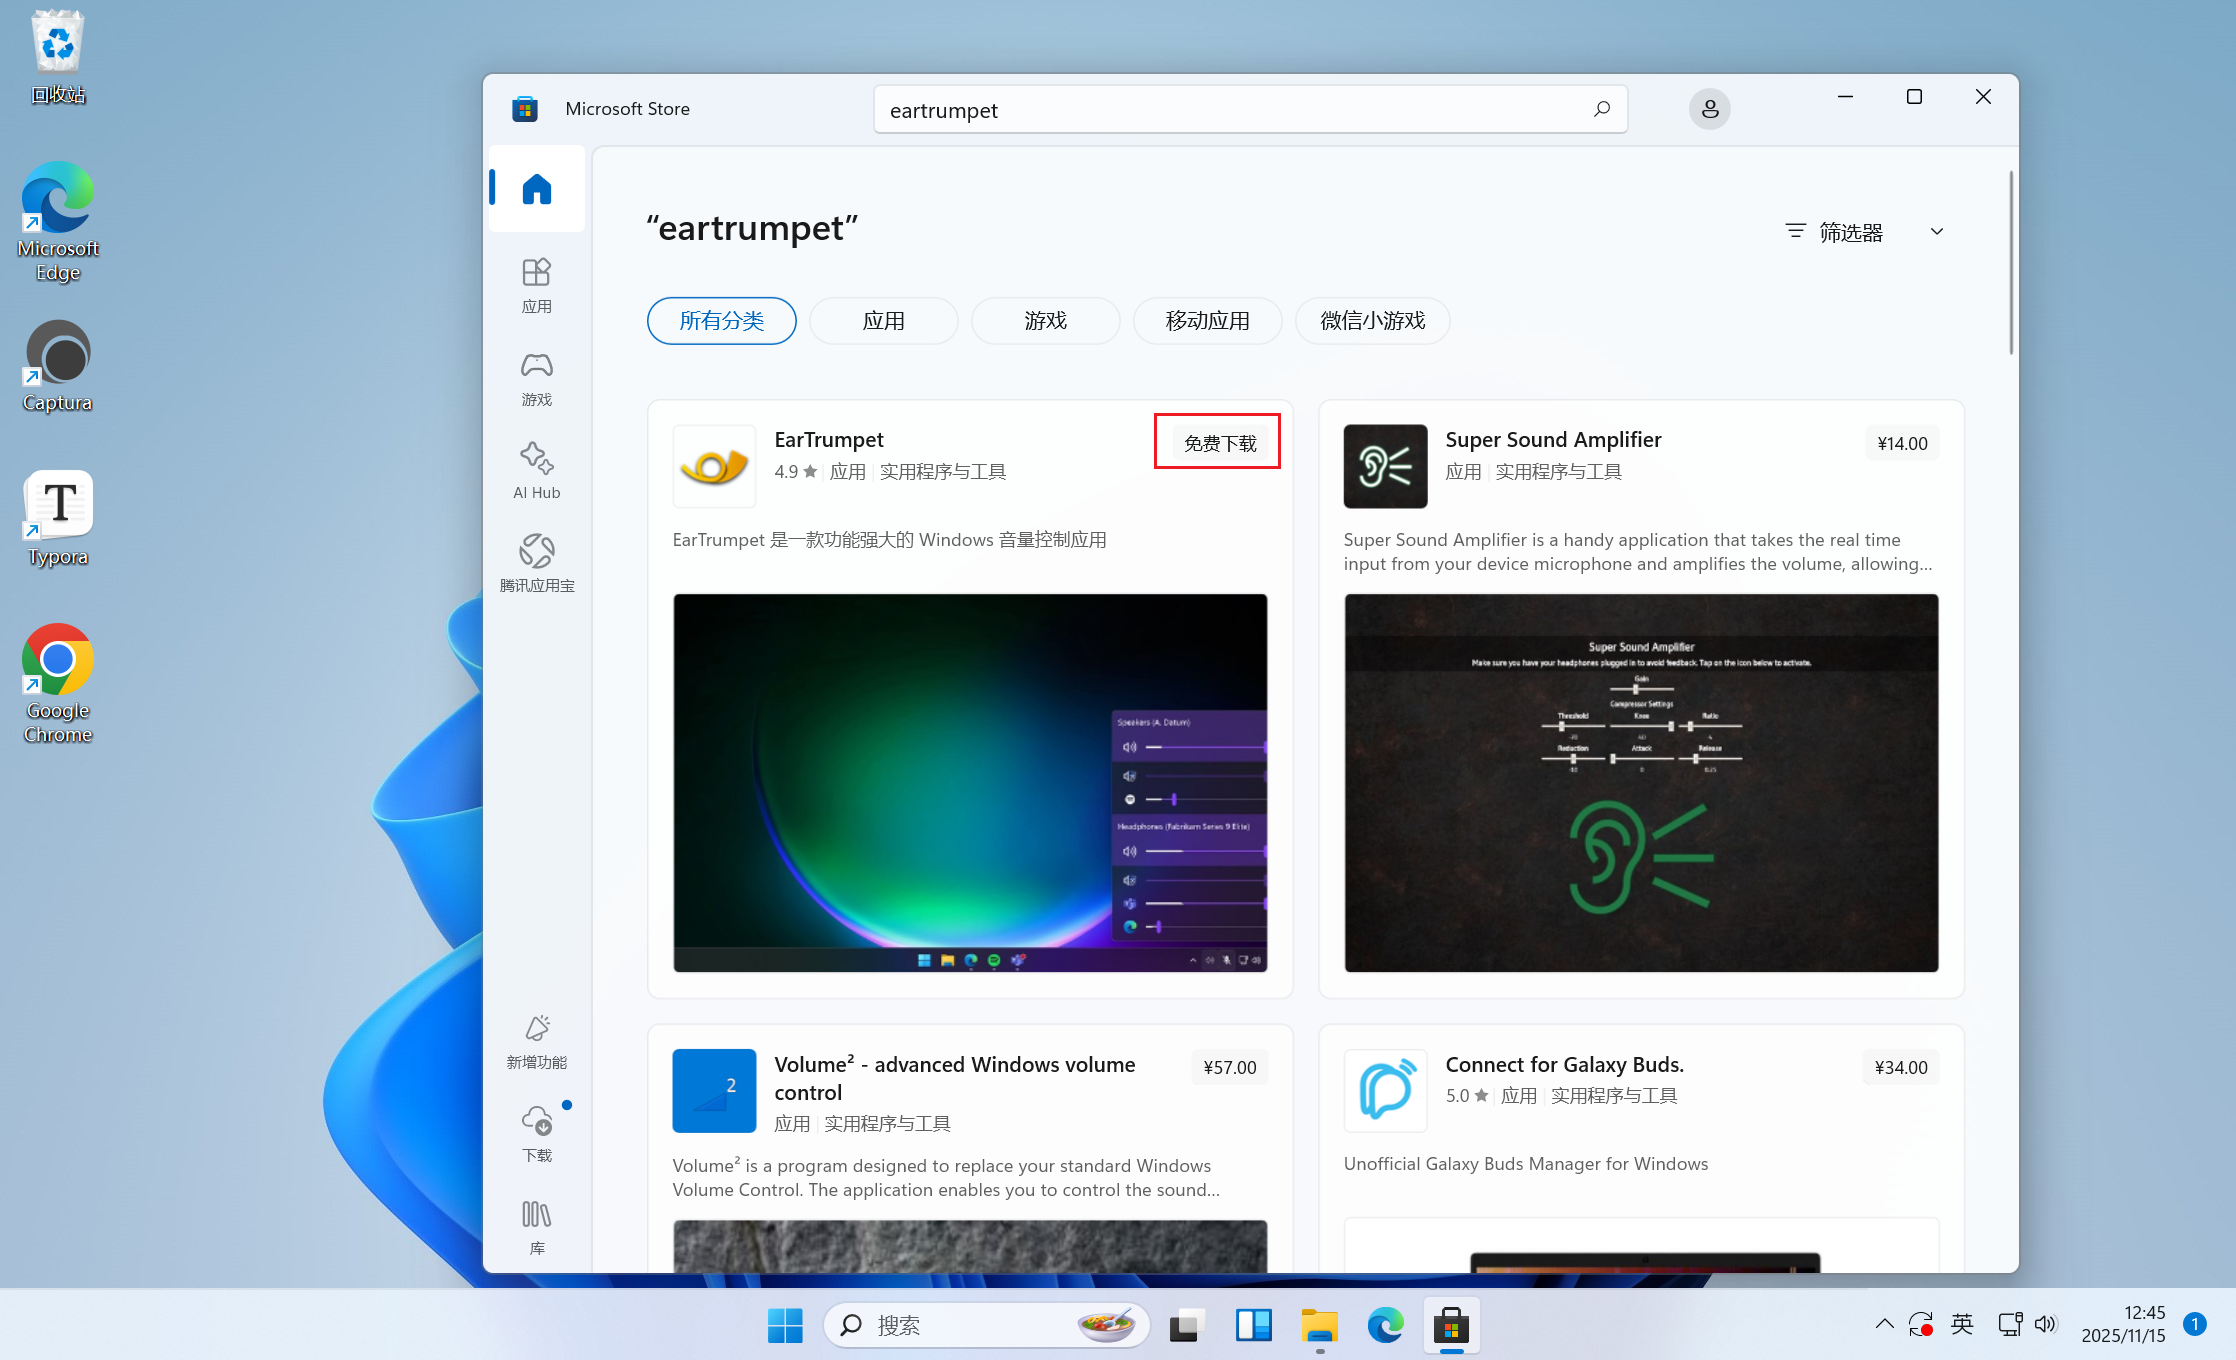Open the Apps (应用) sidebar section
2236x1360 pixels.
(x=536, y=285)
